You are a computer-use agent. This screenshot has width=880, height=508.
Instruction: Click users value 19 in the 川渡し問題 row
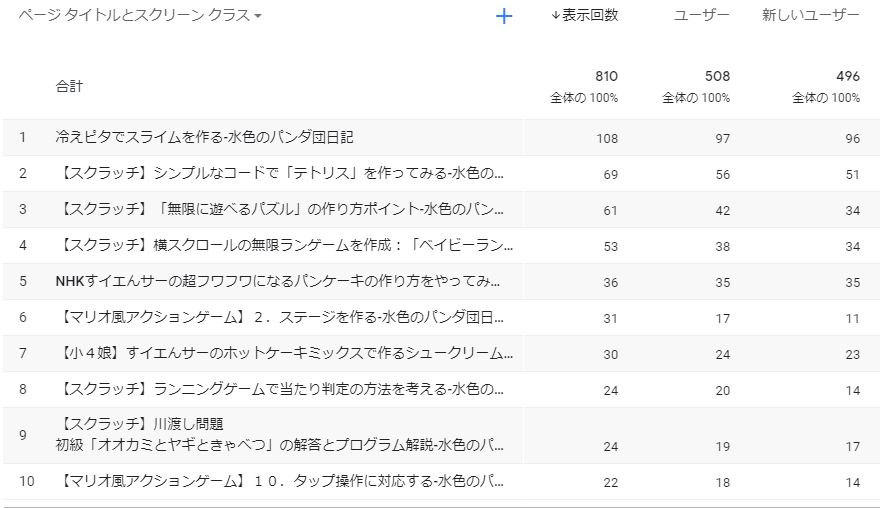(x=722, y=446)
